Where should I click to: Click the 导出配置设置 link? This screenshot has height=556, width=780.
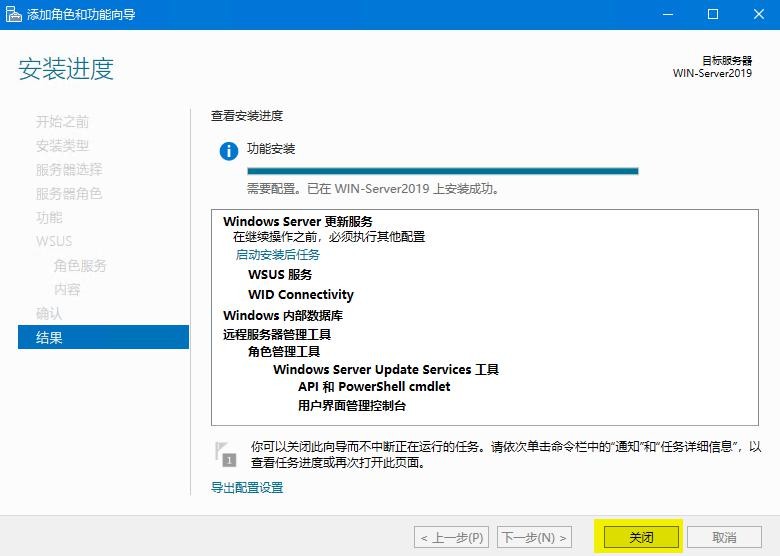[x=247, y=488]
